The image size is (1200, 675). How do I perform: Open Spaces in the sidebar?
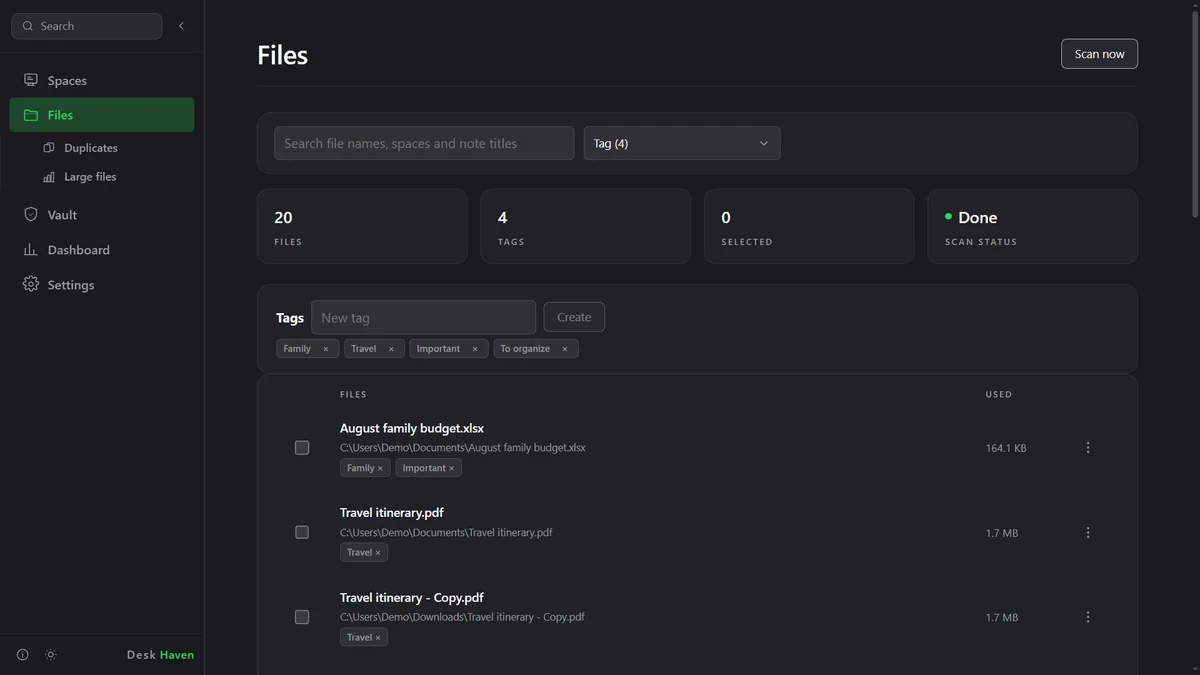102,80
